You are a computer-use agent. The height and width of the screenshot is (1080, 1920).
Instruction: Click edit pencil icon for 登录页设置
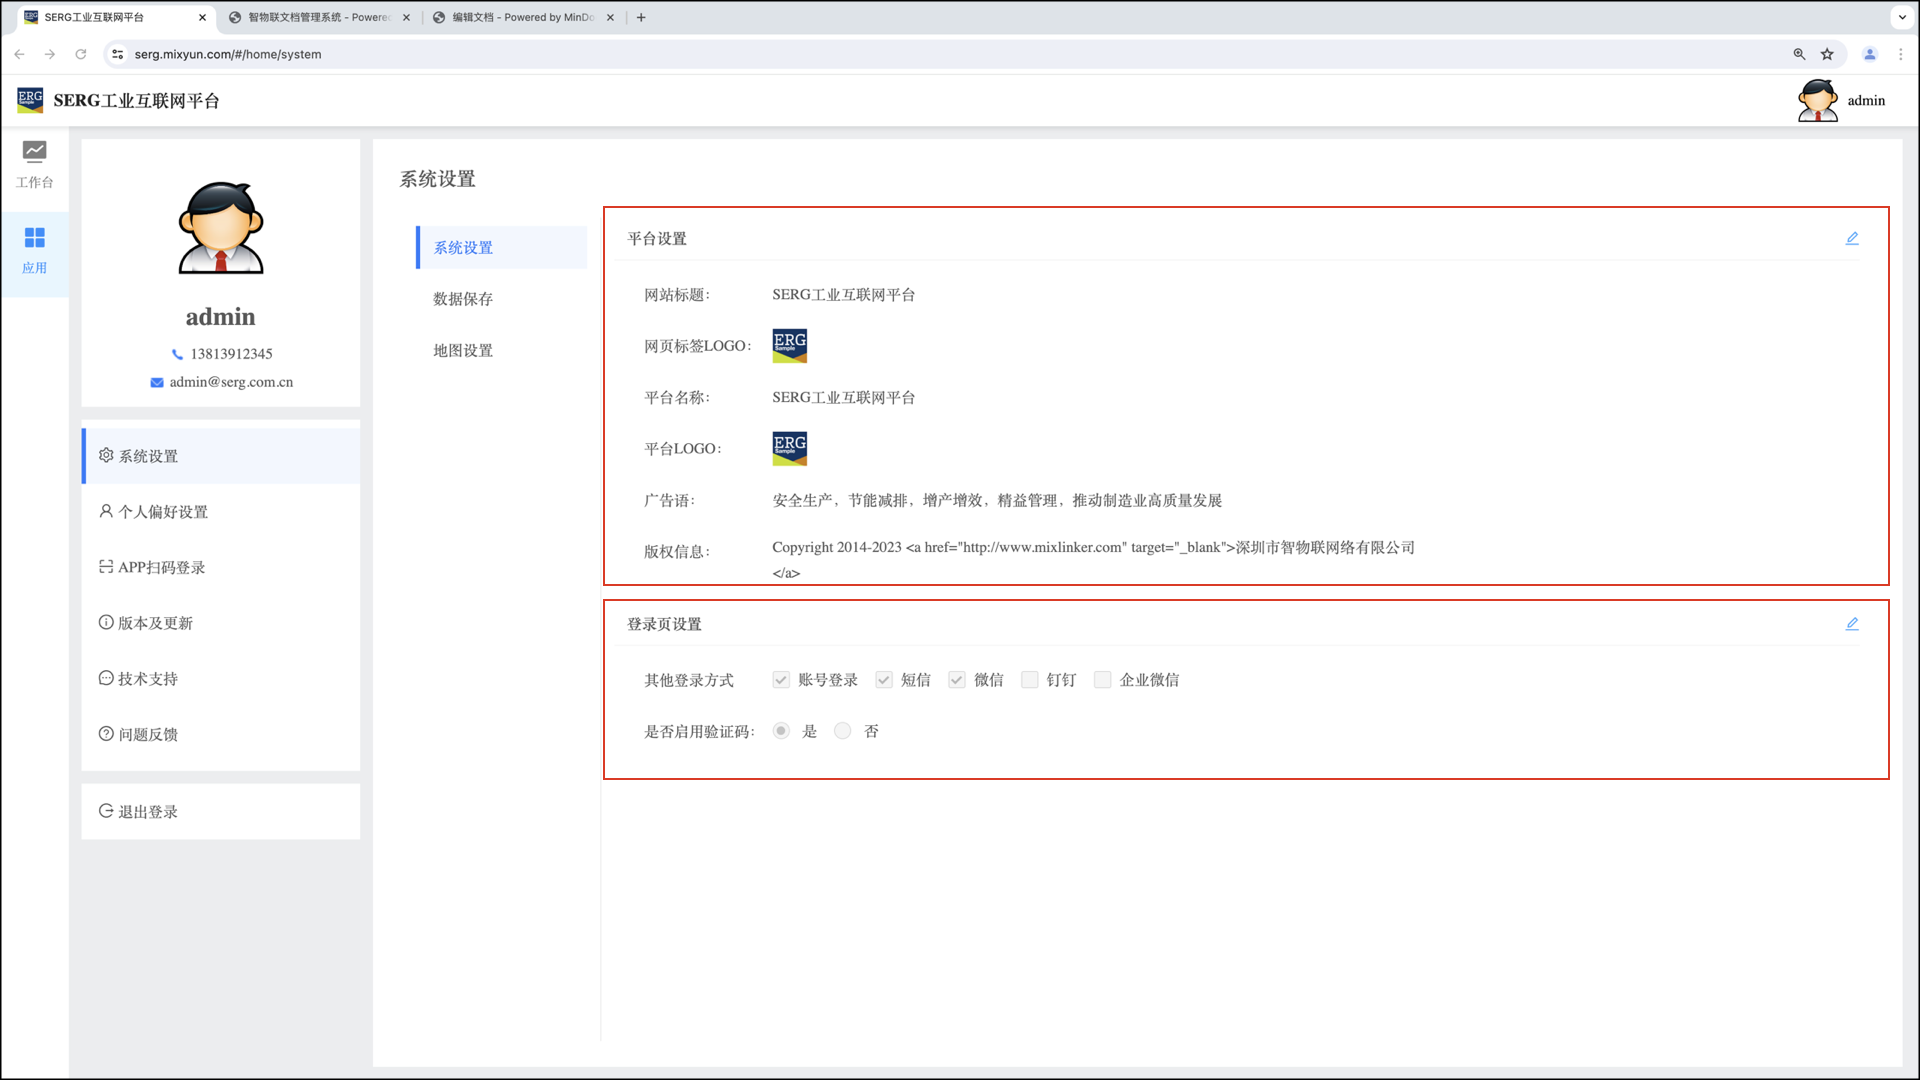1852,624
